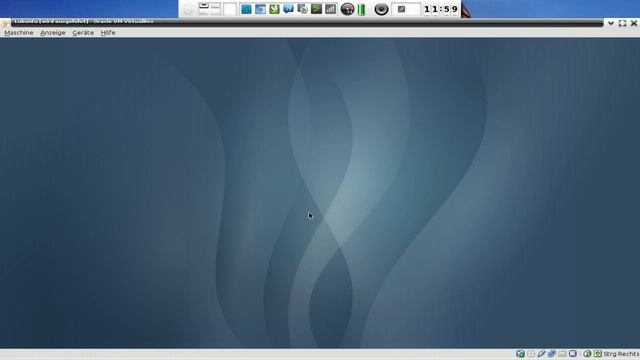Click the mouse integration indicator icon

587,354
